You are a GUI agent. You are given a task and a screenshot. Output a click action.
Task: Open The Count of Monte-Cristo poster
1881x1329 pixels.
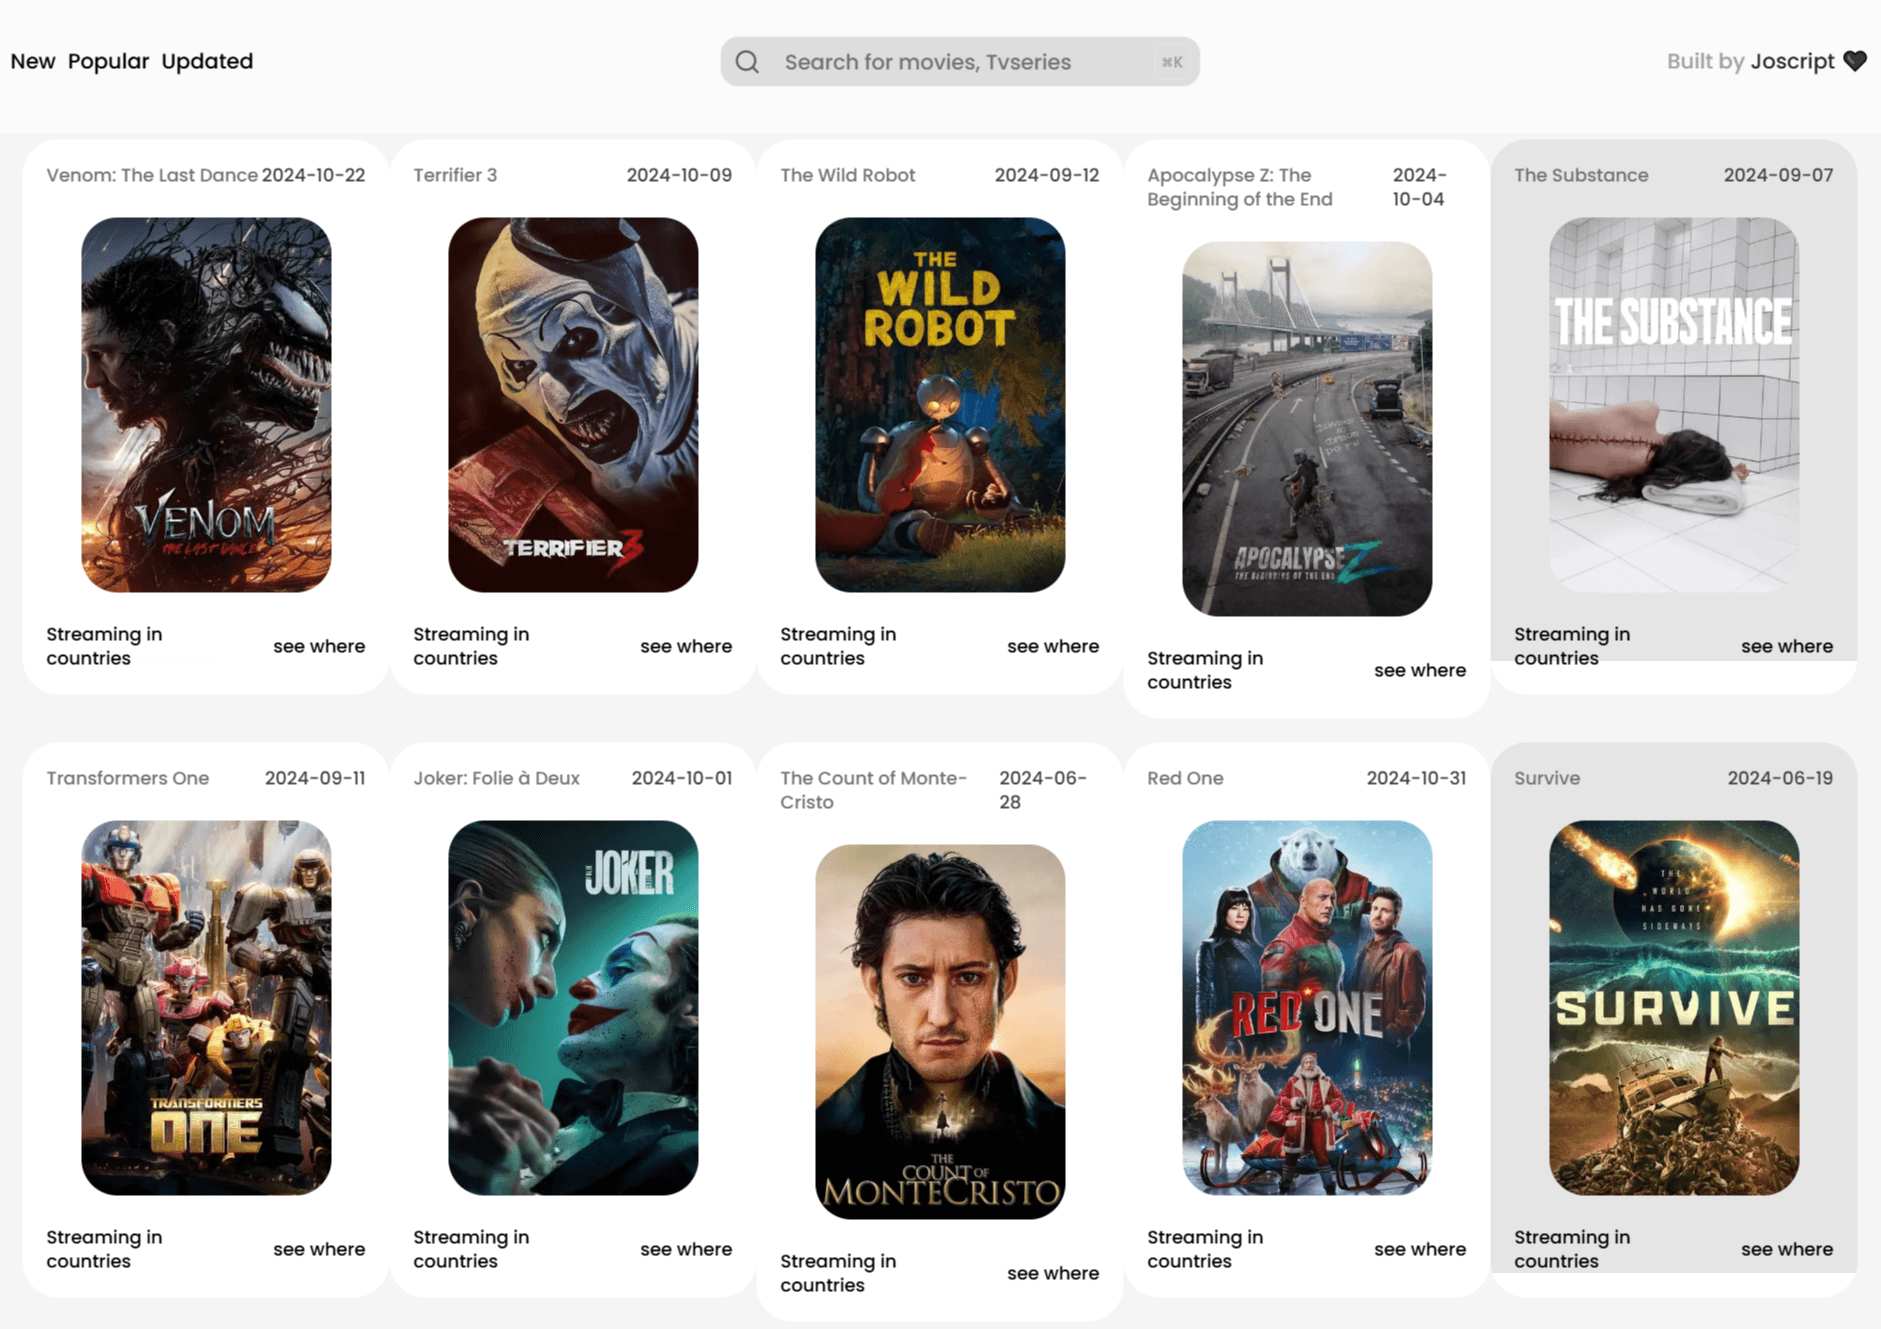[x=940, y=1032]
